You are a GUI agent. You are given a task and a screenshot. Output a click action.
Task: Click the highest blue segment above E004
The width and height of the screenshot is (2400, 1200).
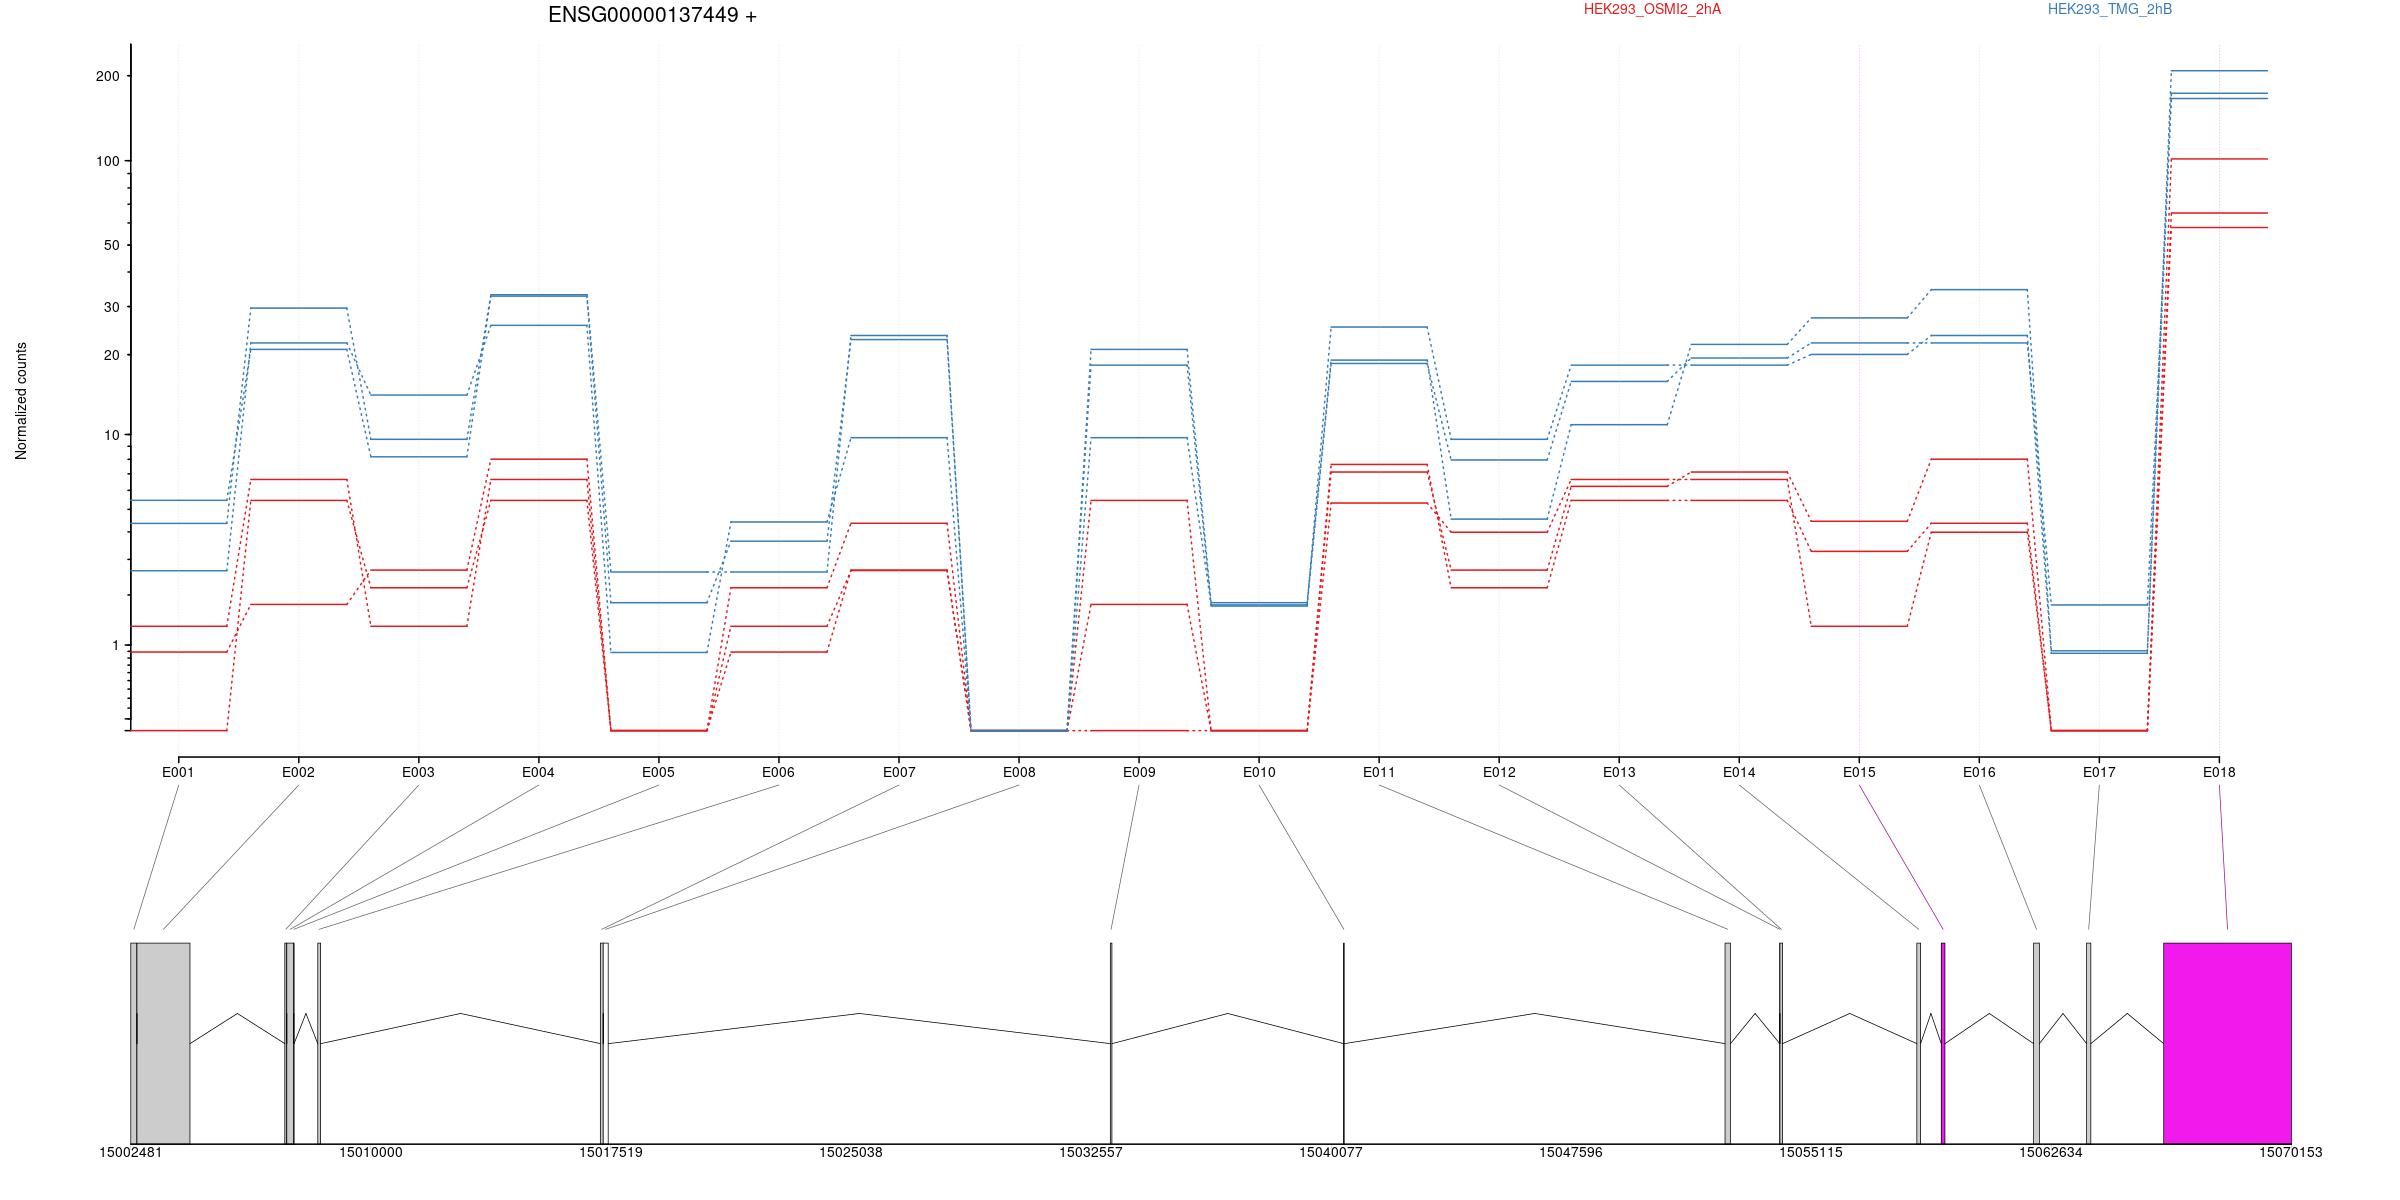[538, 295]
